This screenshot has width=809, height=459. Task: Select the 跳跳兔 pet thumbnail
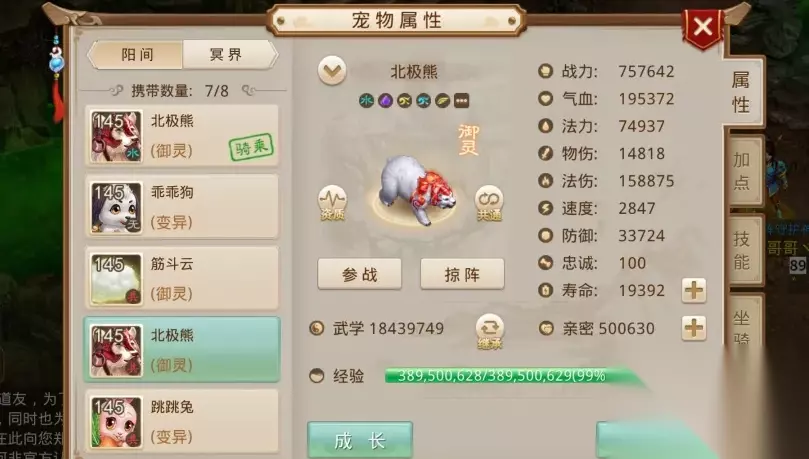(x=116, y=421)
